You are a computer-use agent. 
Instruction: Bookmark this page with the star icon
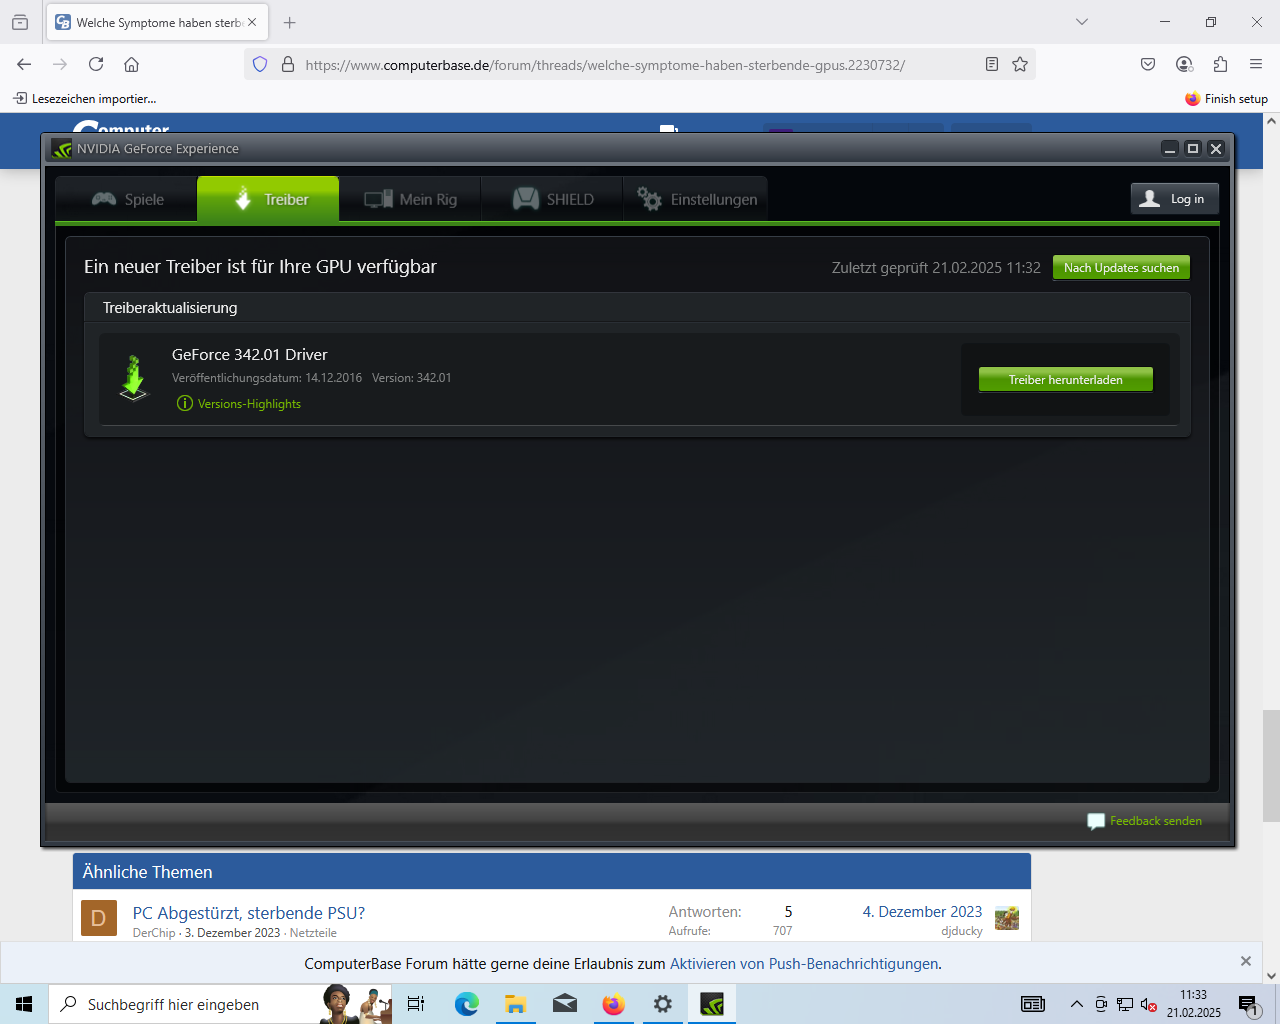click(1020, 64)
